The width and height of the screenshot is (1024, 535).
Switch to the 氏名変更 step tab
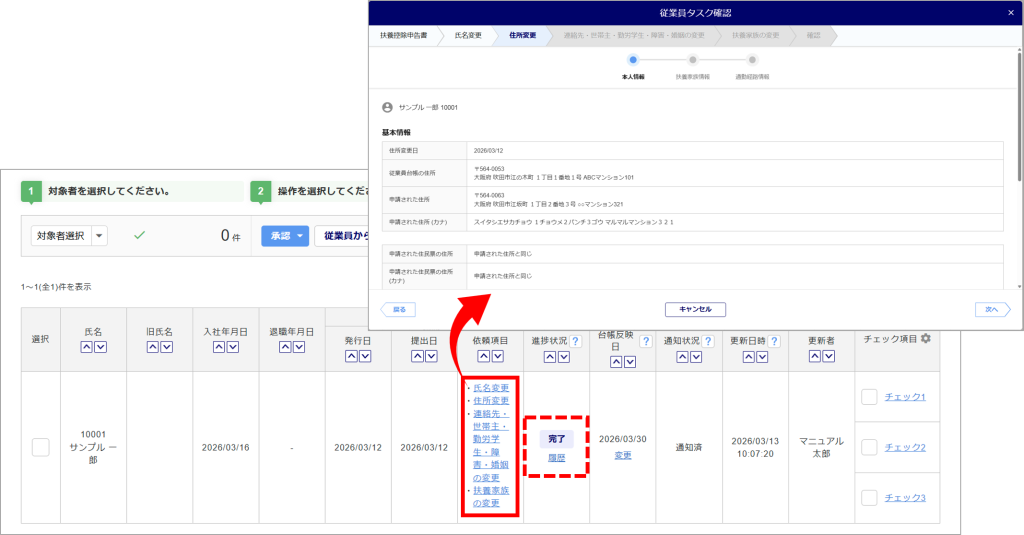click(463, 35)
